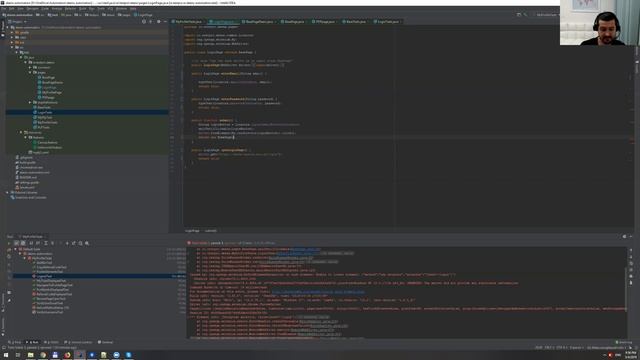
Task: Click Git branch widget in status bar
Action: click(x=606, y=348)
